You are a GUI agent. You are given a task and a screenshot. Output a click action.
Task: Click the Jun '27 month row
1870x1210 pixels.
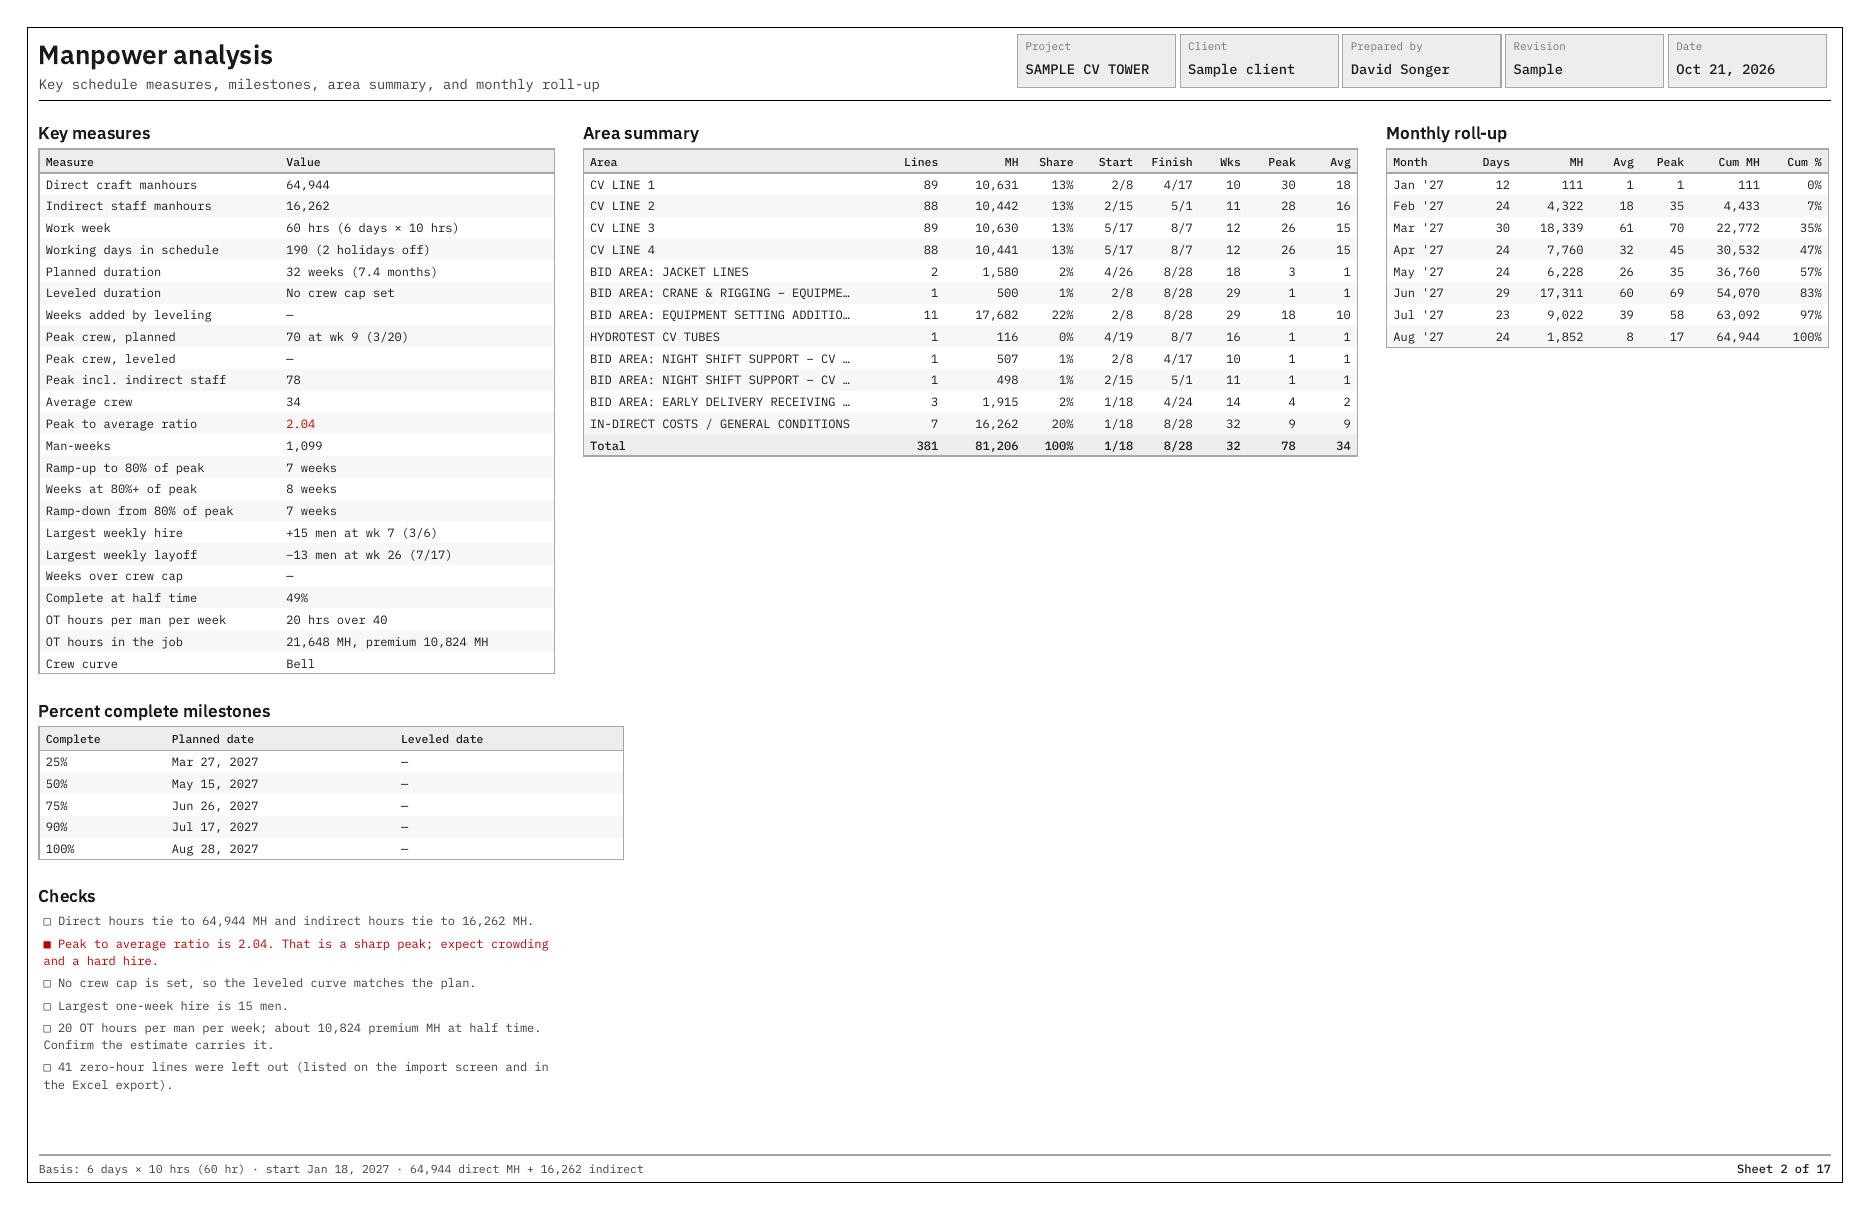pos(1607,293)
